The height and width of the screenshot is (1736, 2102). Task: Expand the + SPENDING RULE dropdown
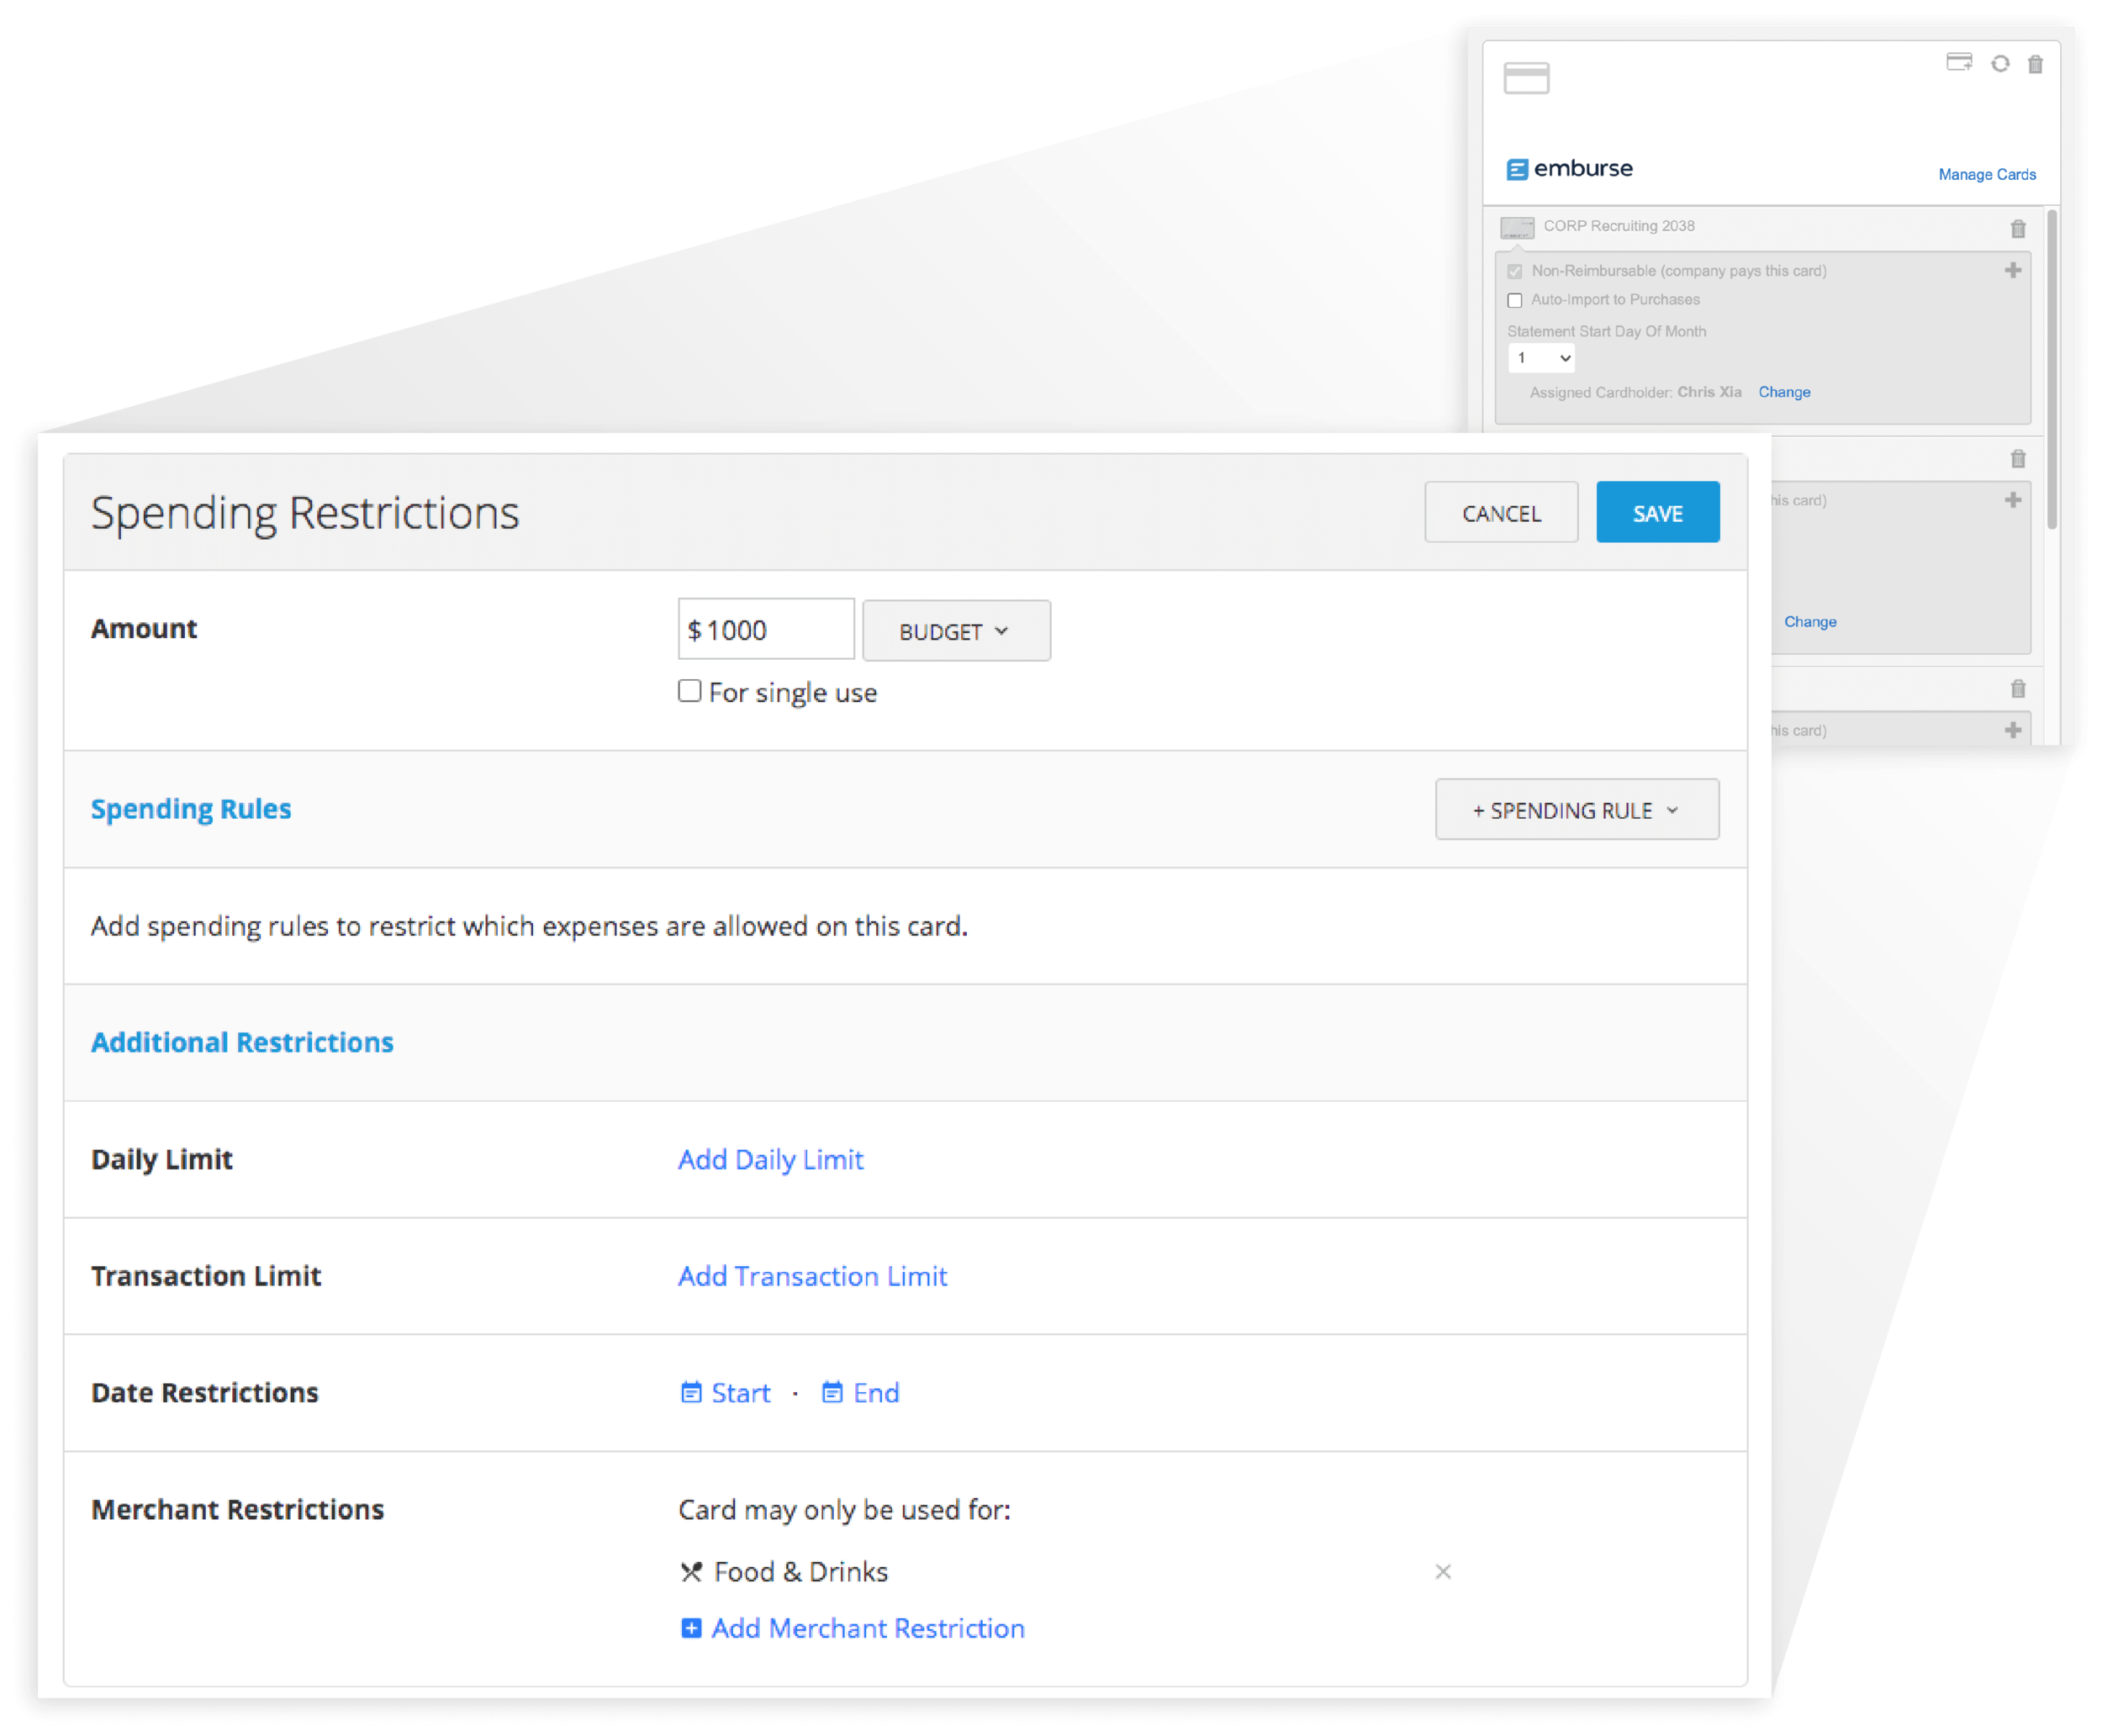[x=1576, y=810]
